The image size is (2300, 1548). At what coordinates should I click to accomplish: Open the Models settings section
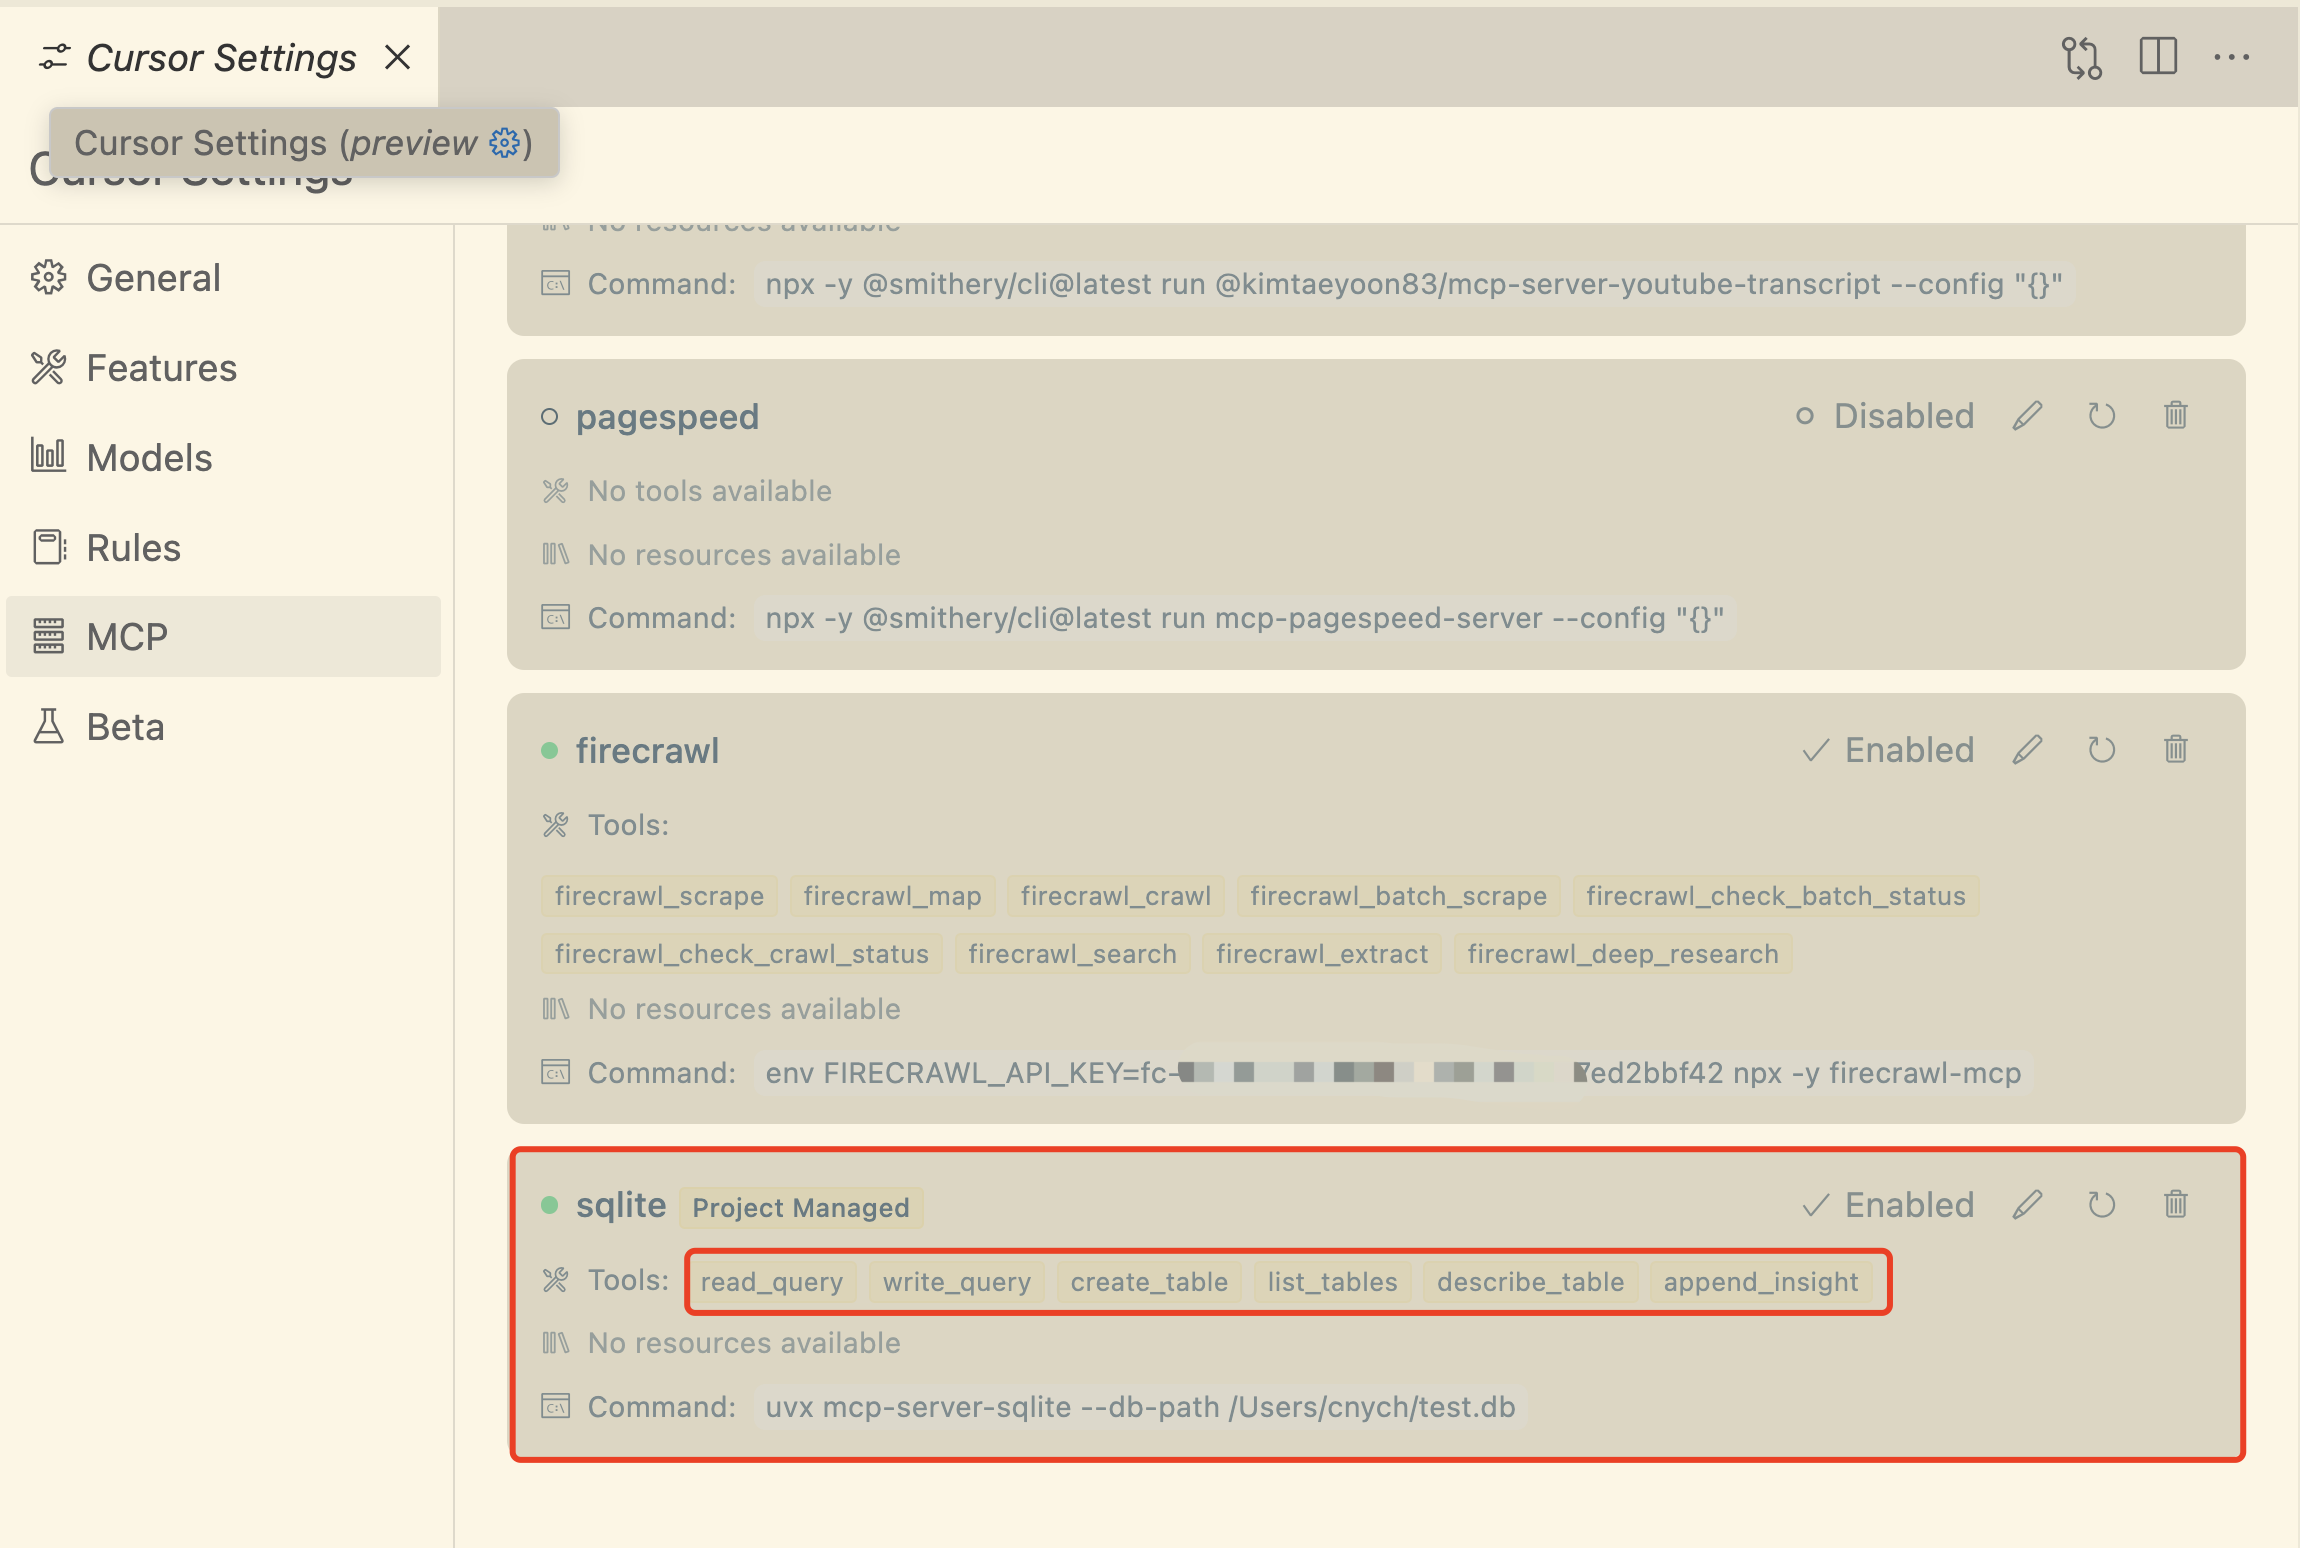coord(224,458)
